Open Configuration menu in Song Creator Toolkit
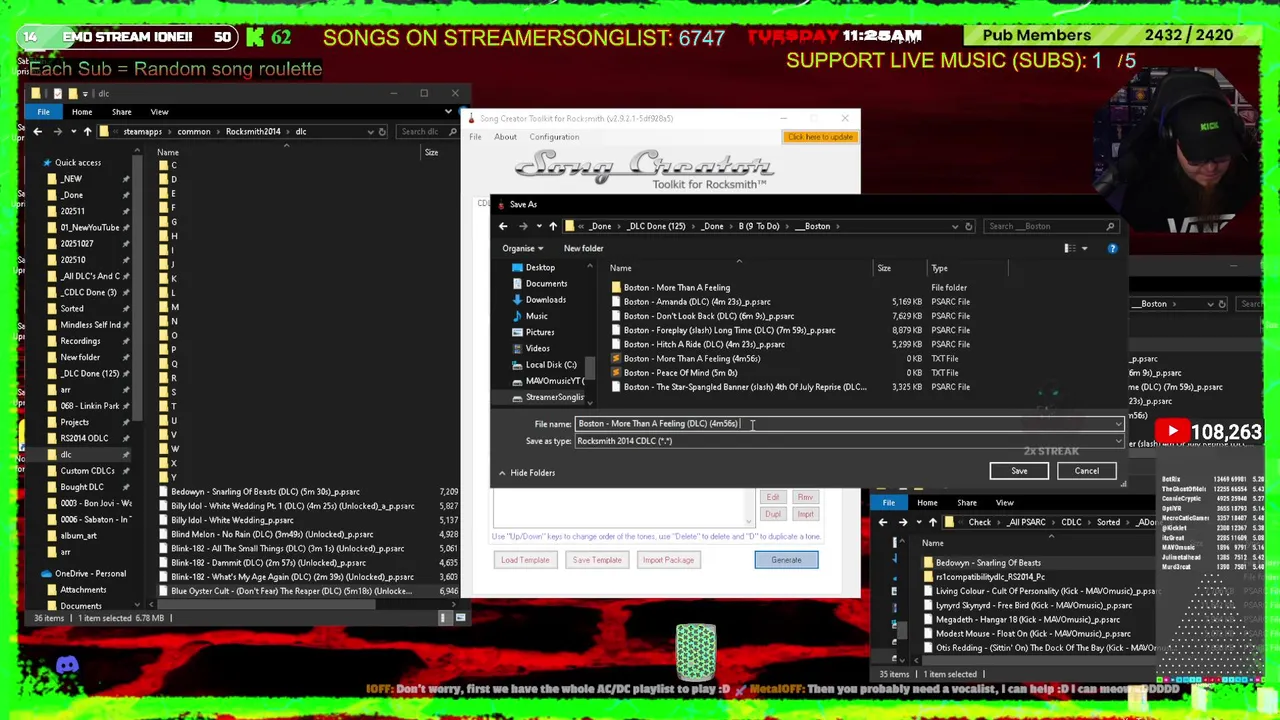Image resolution: width=1280 pixels, height=720 pixels. click(554, 137)
